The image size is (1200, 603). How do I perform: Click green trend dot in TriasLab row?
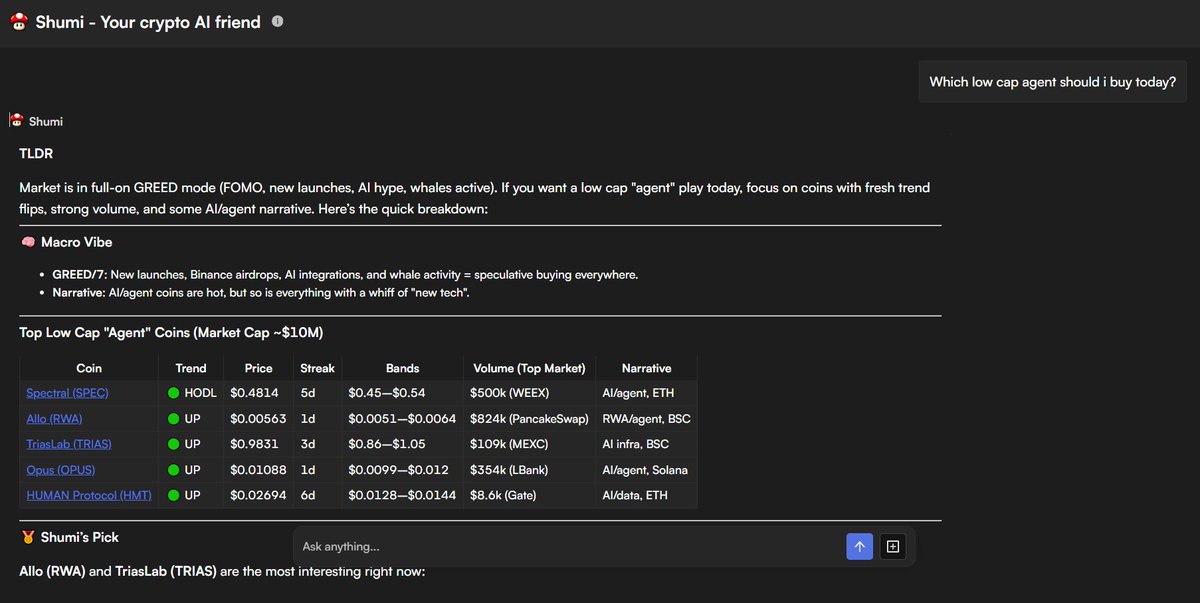173,444
